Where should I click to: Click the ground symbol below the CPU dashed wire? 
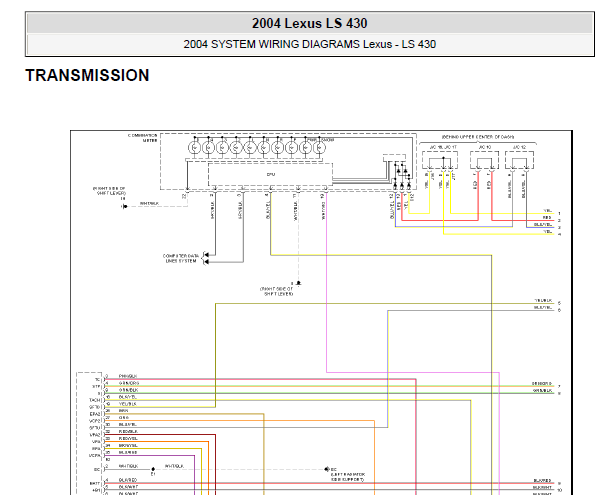(x=298, y=283)
